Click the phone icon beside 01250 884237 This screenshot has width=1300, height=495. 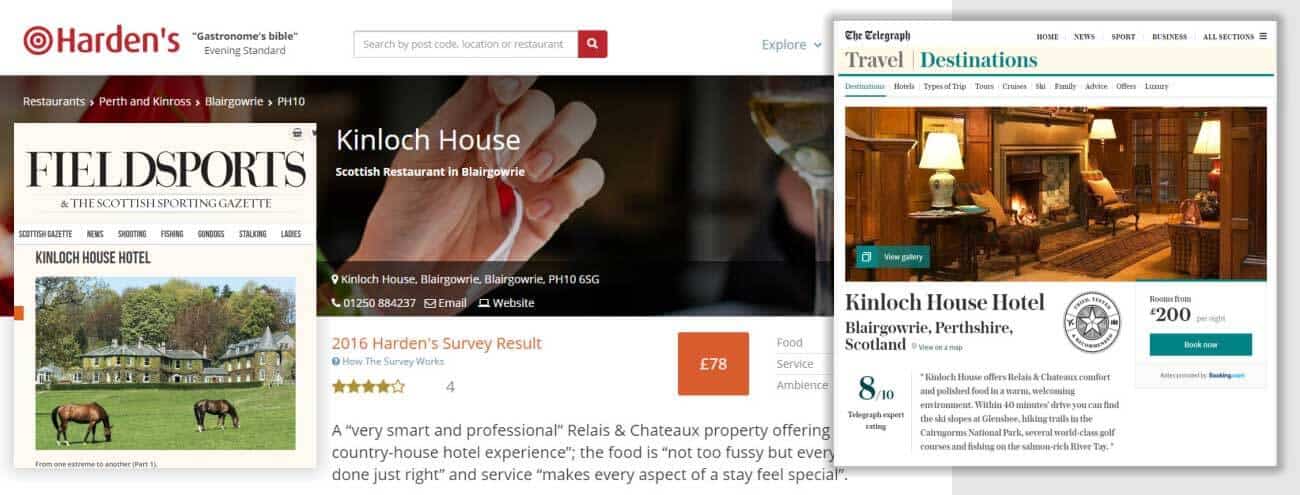point(336,303)
